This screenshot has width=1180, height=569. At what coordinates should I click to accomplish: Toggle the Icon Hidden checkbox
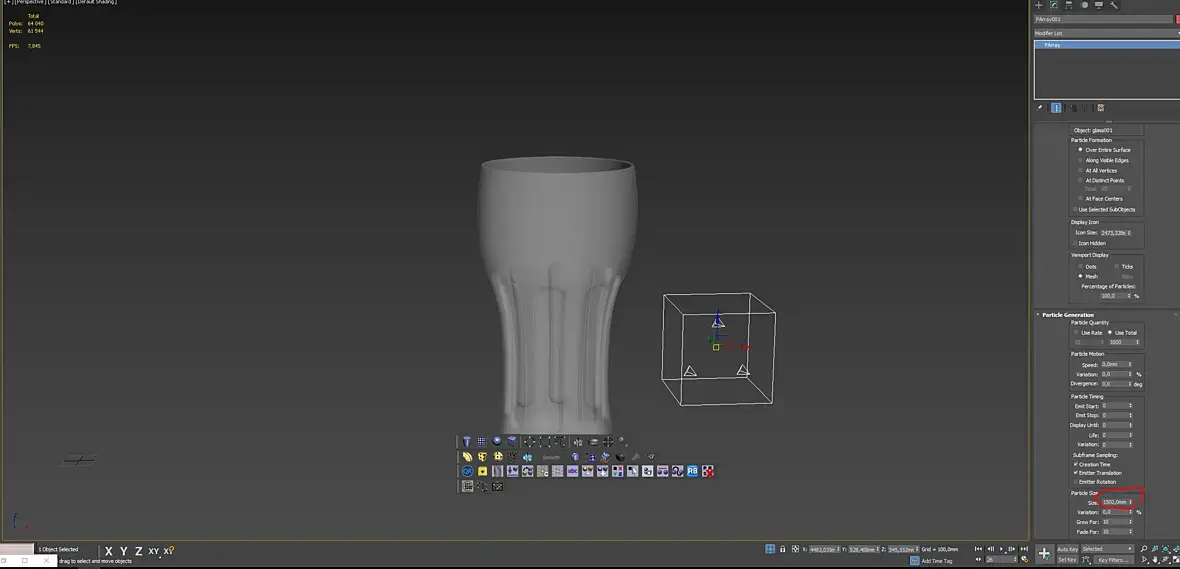coord(1089,243)
